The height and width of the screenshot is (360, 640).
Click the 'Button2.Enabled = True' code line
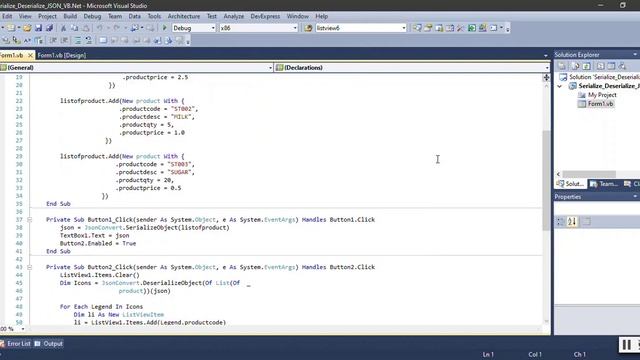98,244
